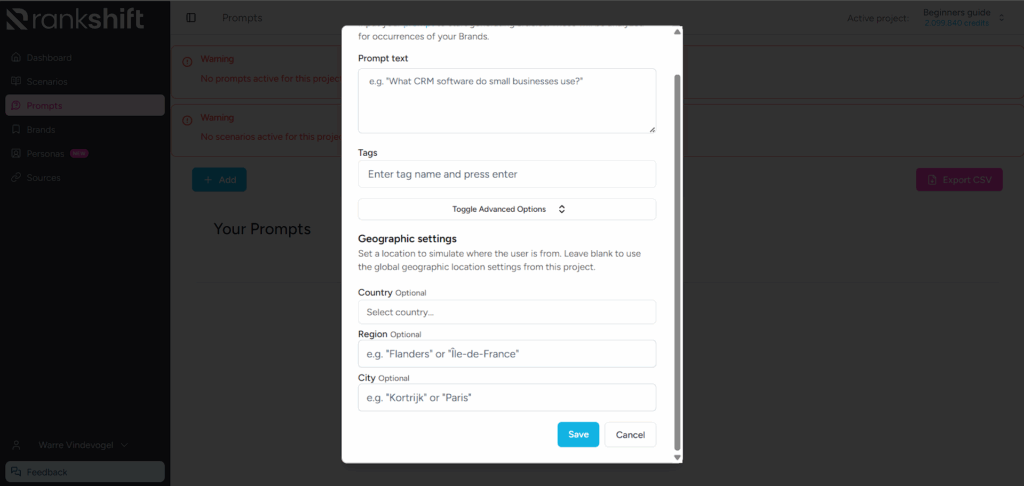Viewport: 1024px width, 486px height.
Task: Click the City input field
Action: 507,397
